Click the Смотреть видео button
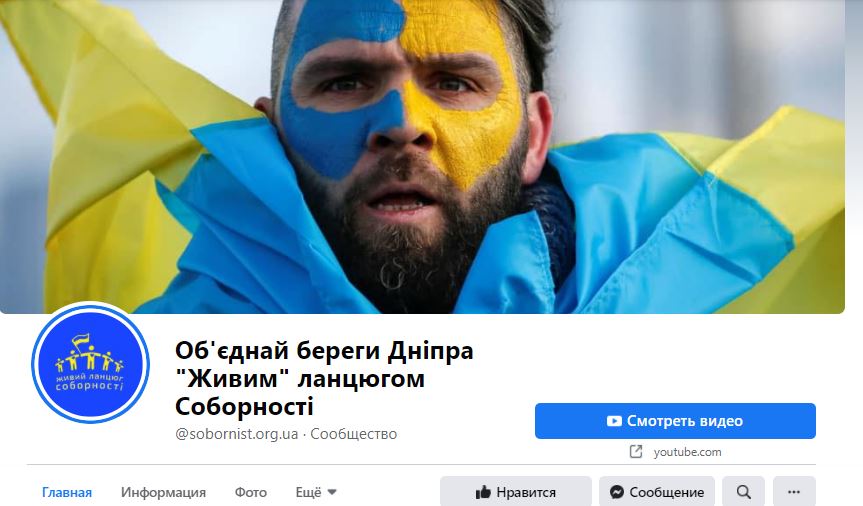This screenshot has width=863, height=506. pos(675,421)
